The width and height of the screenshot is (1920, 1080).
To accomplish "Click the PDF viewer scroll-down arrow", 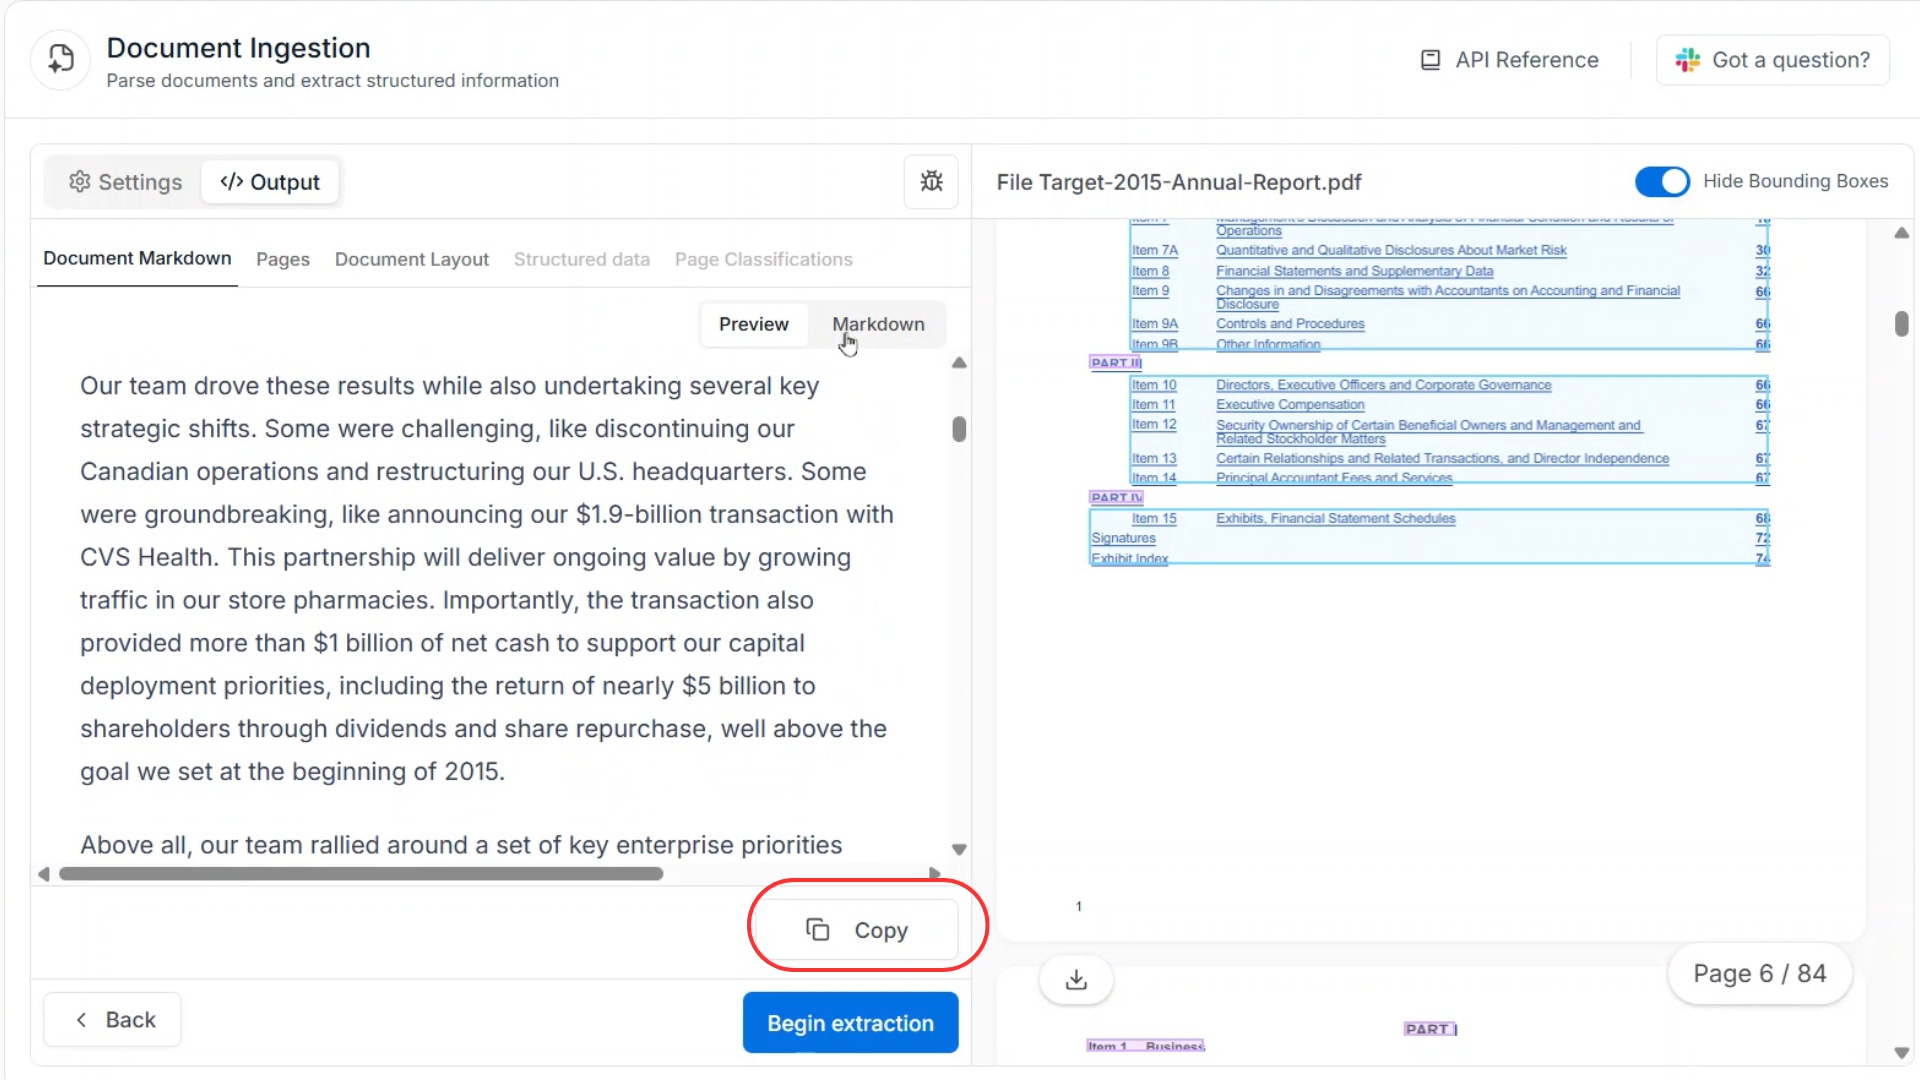I will tap(1901, 1053).
